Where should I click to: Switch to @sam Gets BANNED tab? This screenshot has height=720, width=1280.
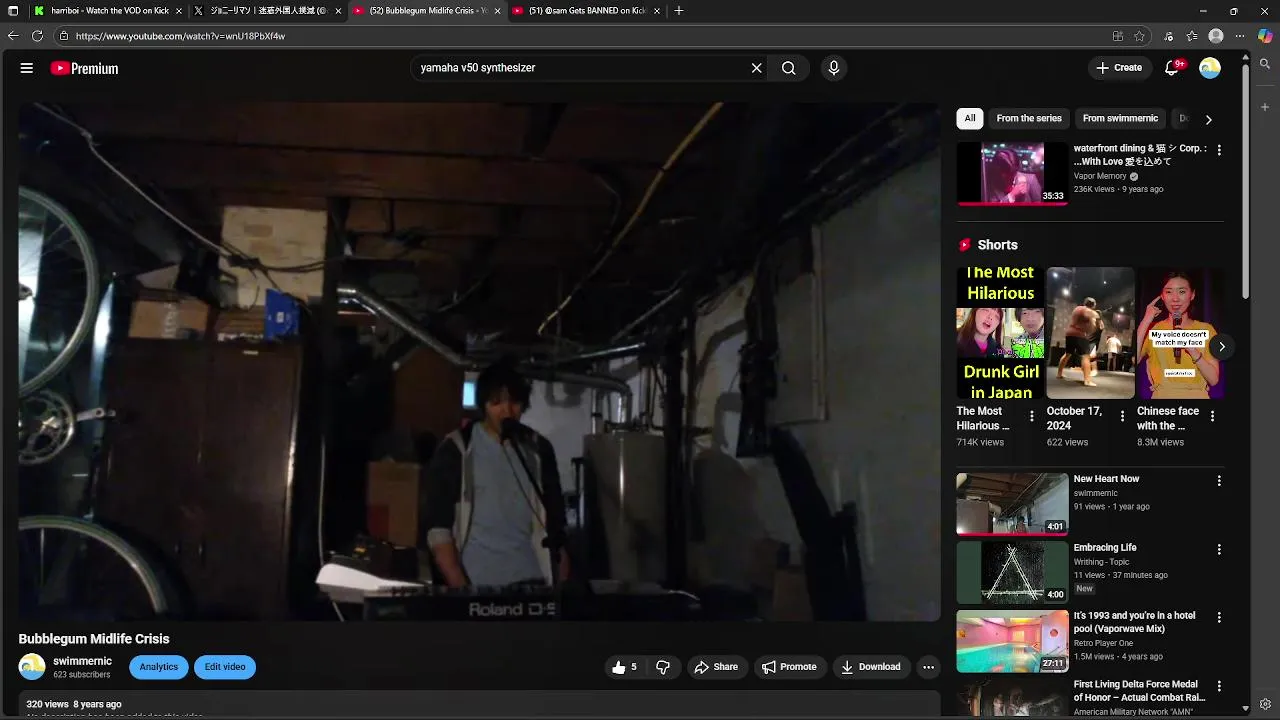click(586, 11)
